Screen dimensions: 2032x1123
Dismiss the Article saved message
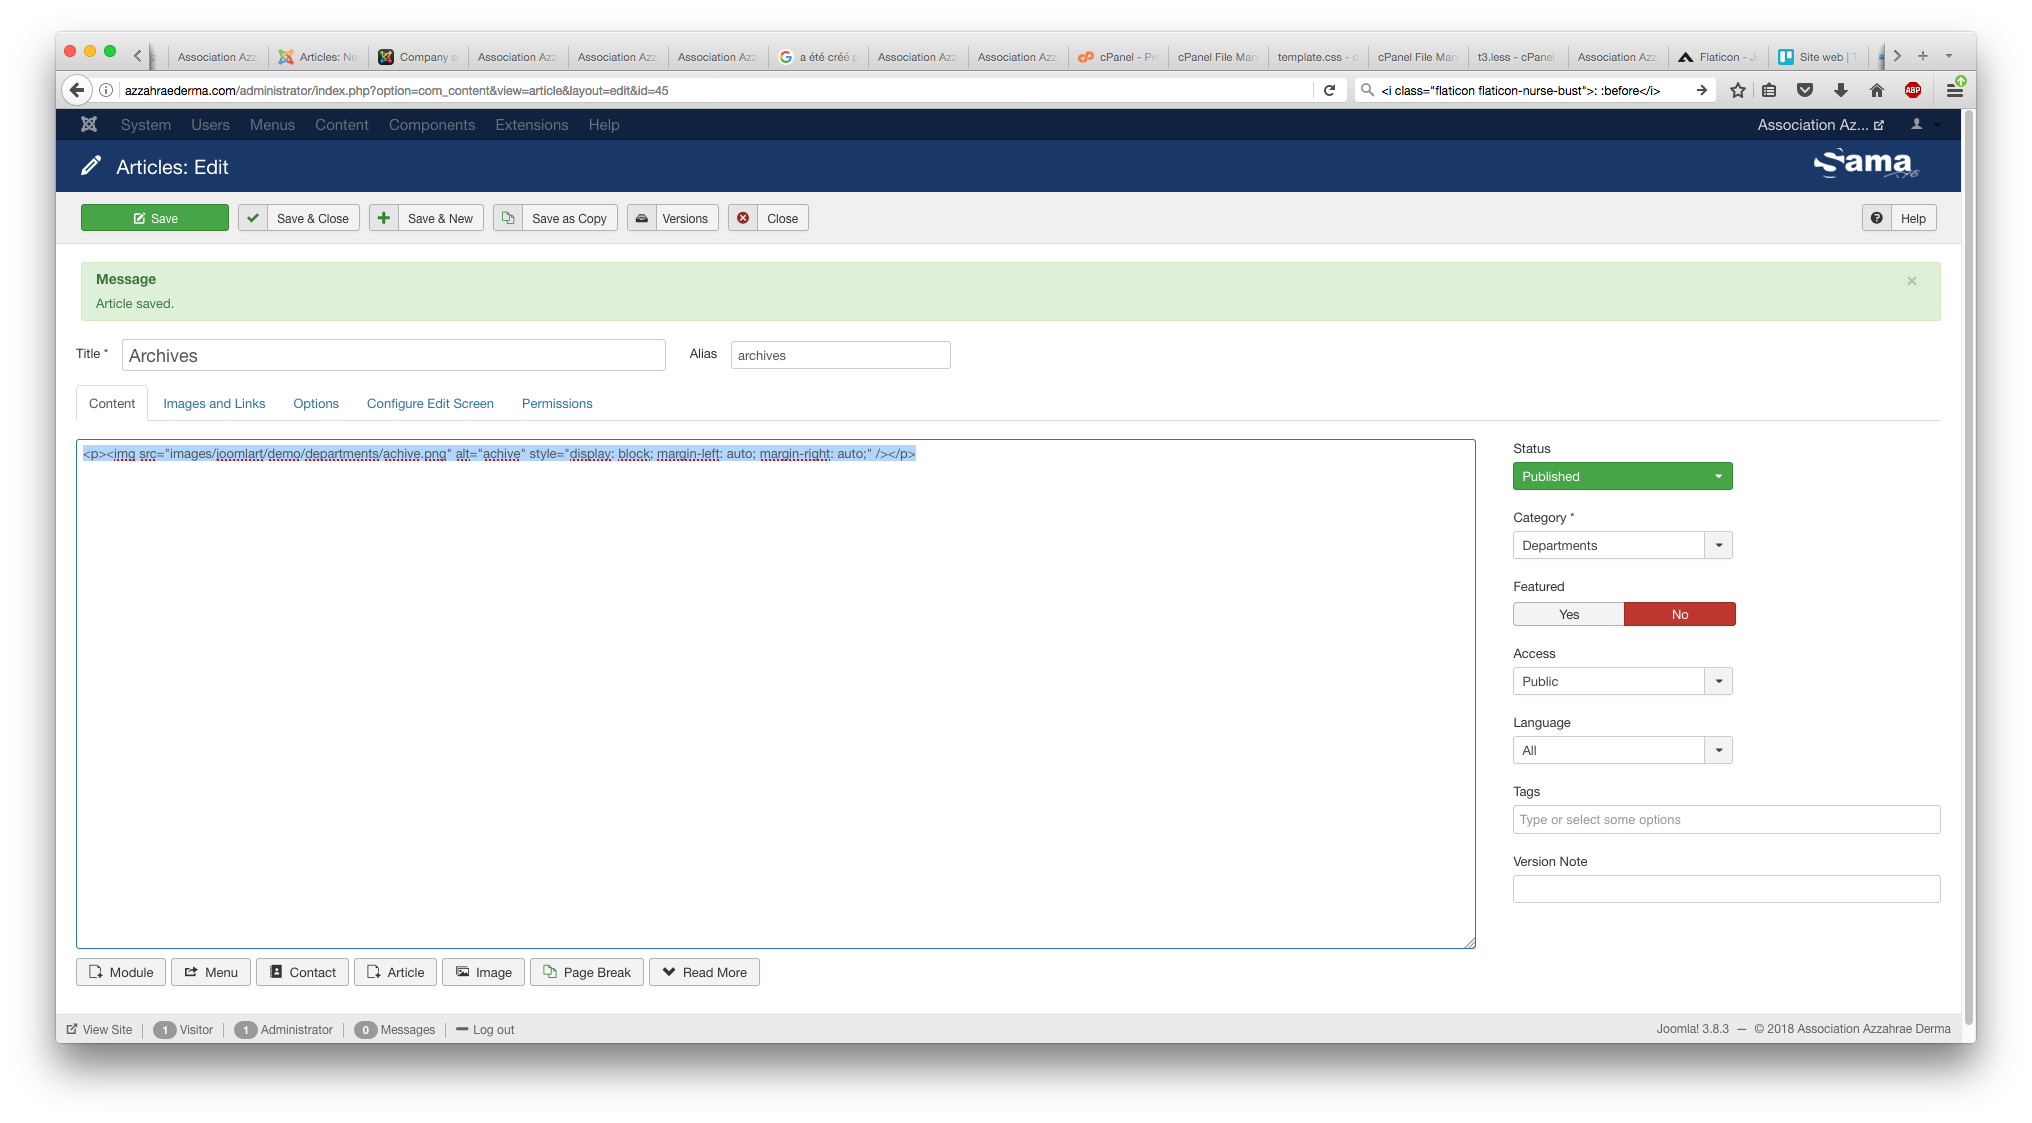[1912, 281]
